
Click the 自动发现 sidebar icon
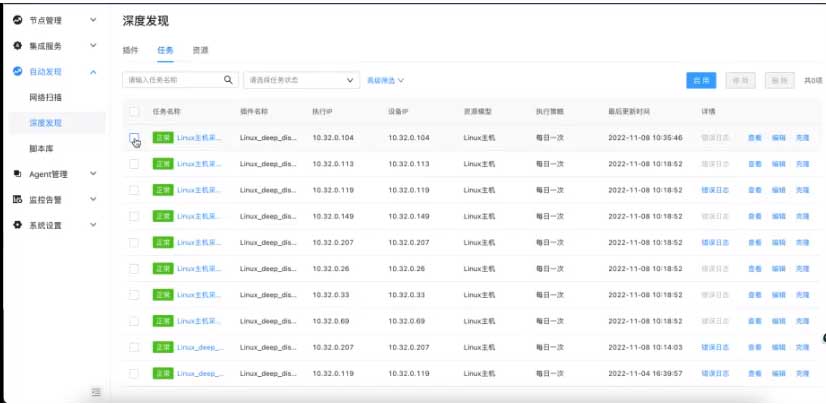pos(17,72)
